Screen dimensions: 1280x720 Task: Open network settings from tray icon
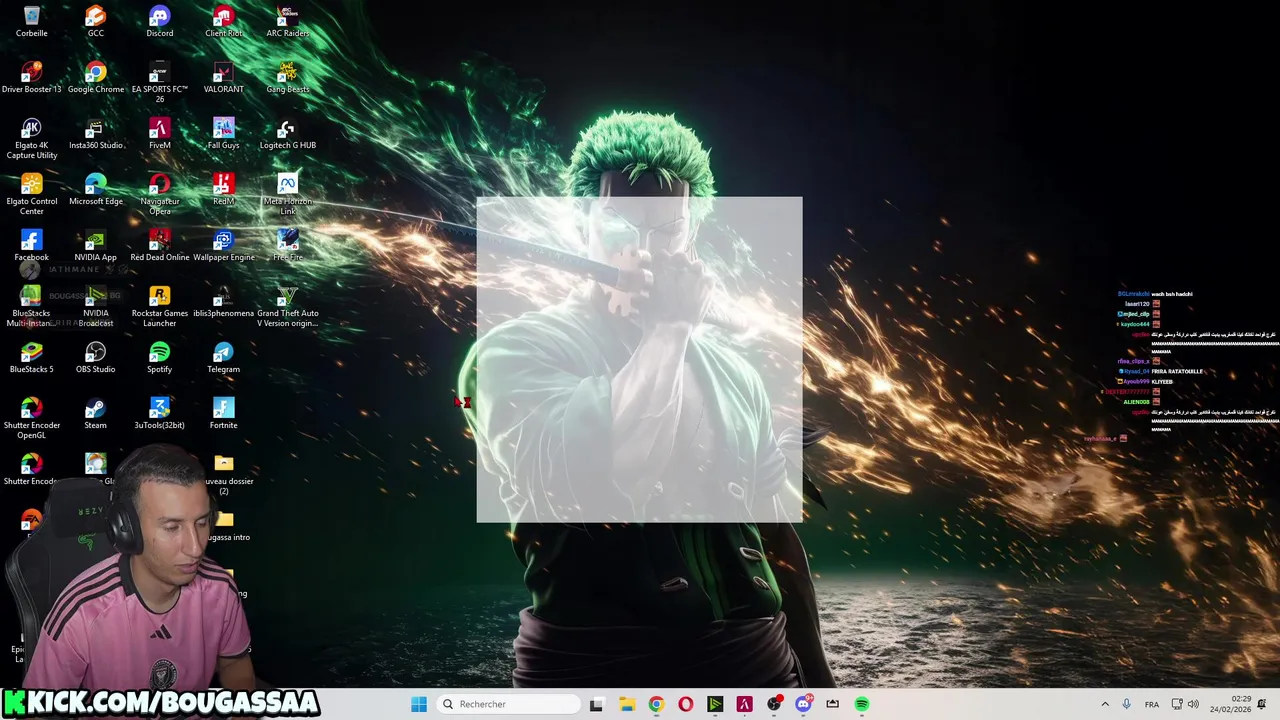(1177, 704)
